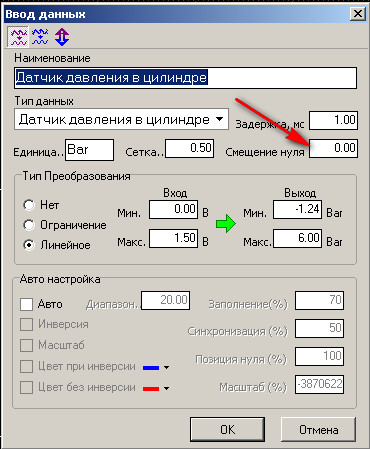Click the Выход Мин. field -1.24
The width and height of the screenshot is (370, 449).
pyautogui.click(x=298, y=210)
